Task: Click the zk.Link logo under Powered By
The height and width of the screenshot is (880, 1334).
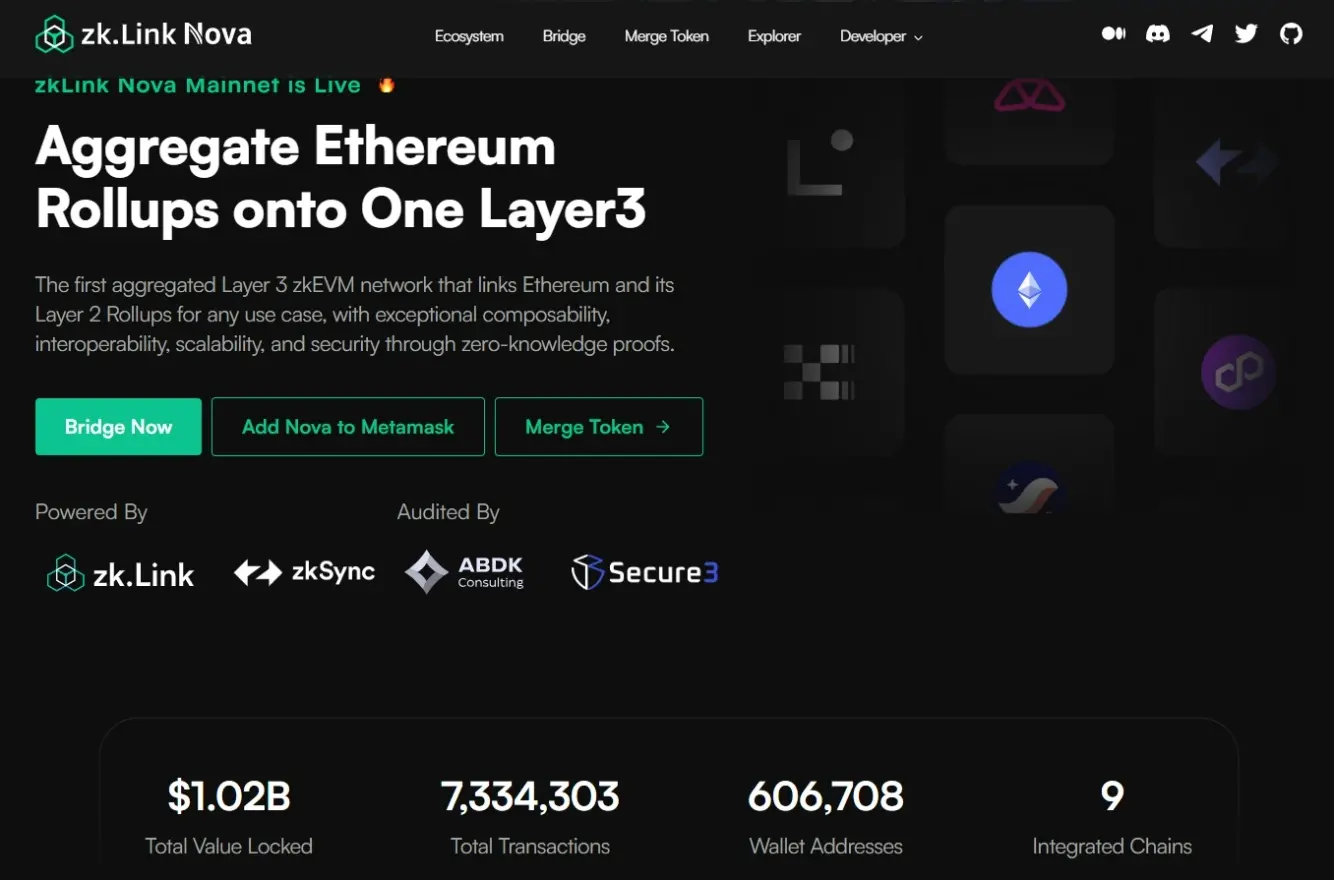Action: point(121,574)
